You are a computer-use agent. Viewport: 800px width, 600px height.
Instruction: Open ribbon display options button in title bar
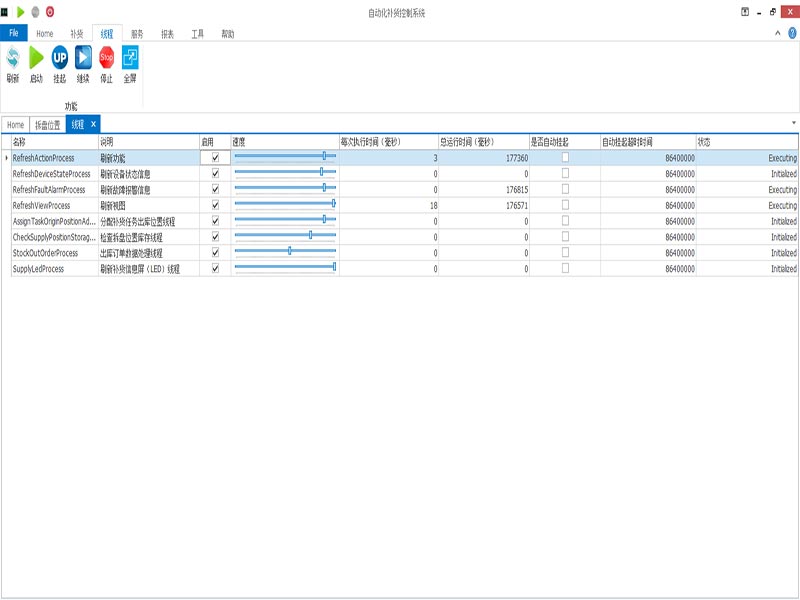click(745, 12)
